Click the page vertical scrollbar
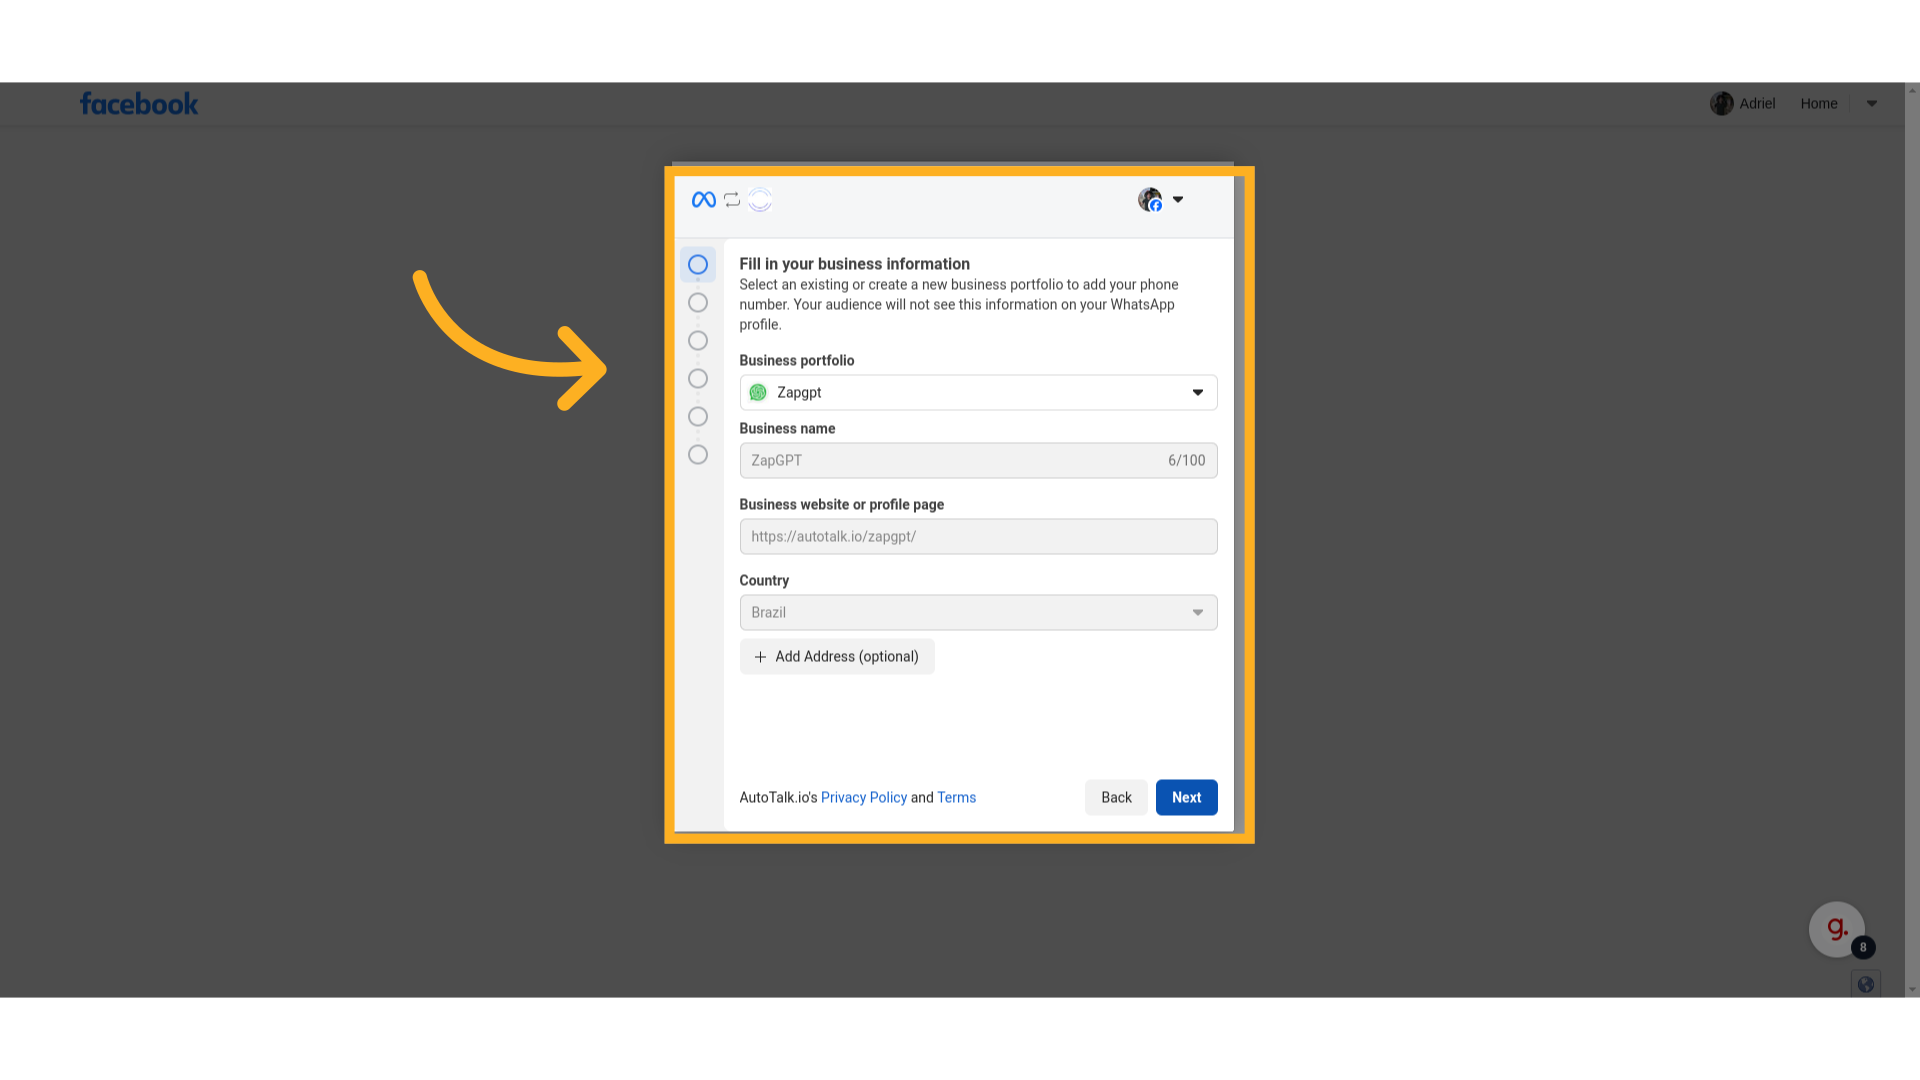This screenshot has width=1920, height=1080. [1912, 540]
